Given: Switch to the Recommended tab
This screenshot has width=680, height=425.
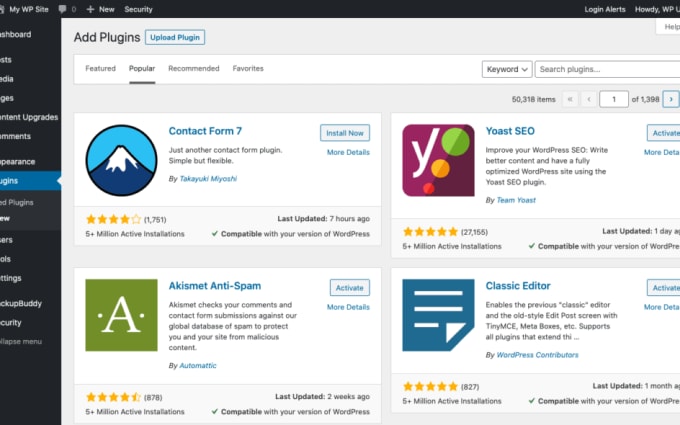Looking at the screenshot, I should [194, 69].
